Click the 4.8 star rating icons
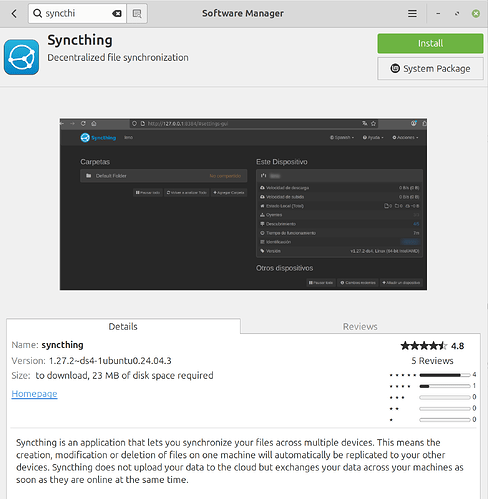This screenshot has height=499, width=488. pyautogui.click(x=424, y=346)
